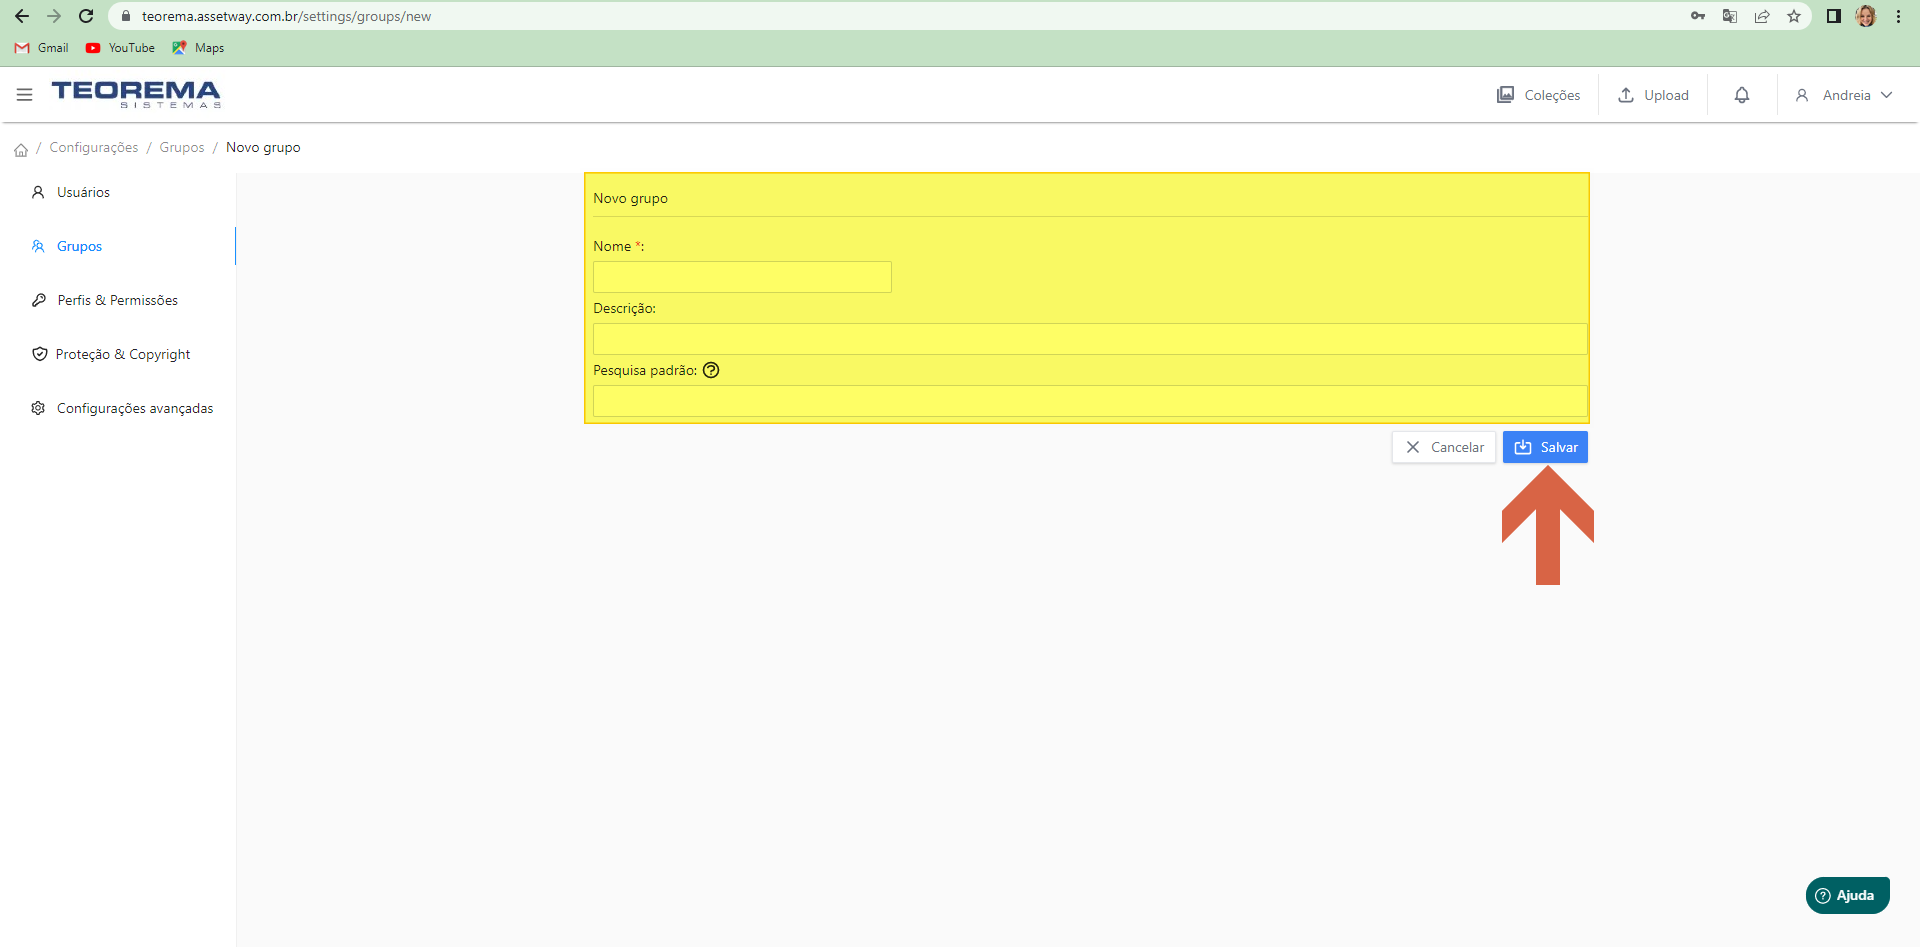Focus the Pesquisa padrão input field
This screenshot has width=1920, height=947.
[1090, 401]
